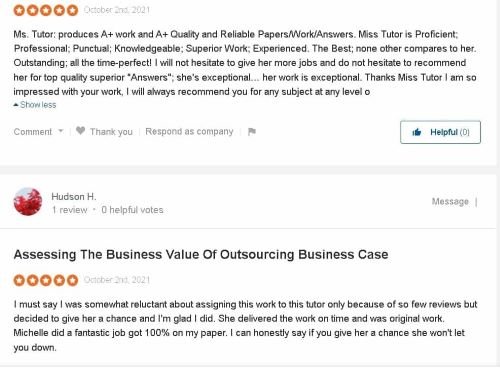
Task: Click the Comment link
Action: [x=33, y=132]
